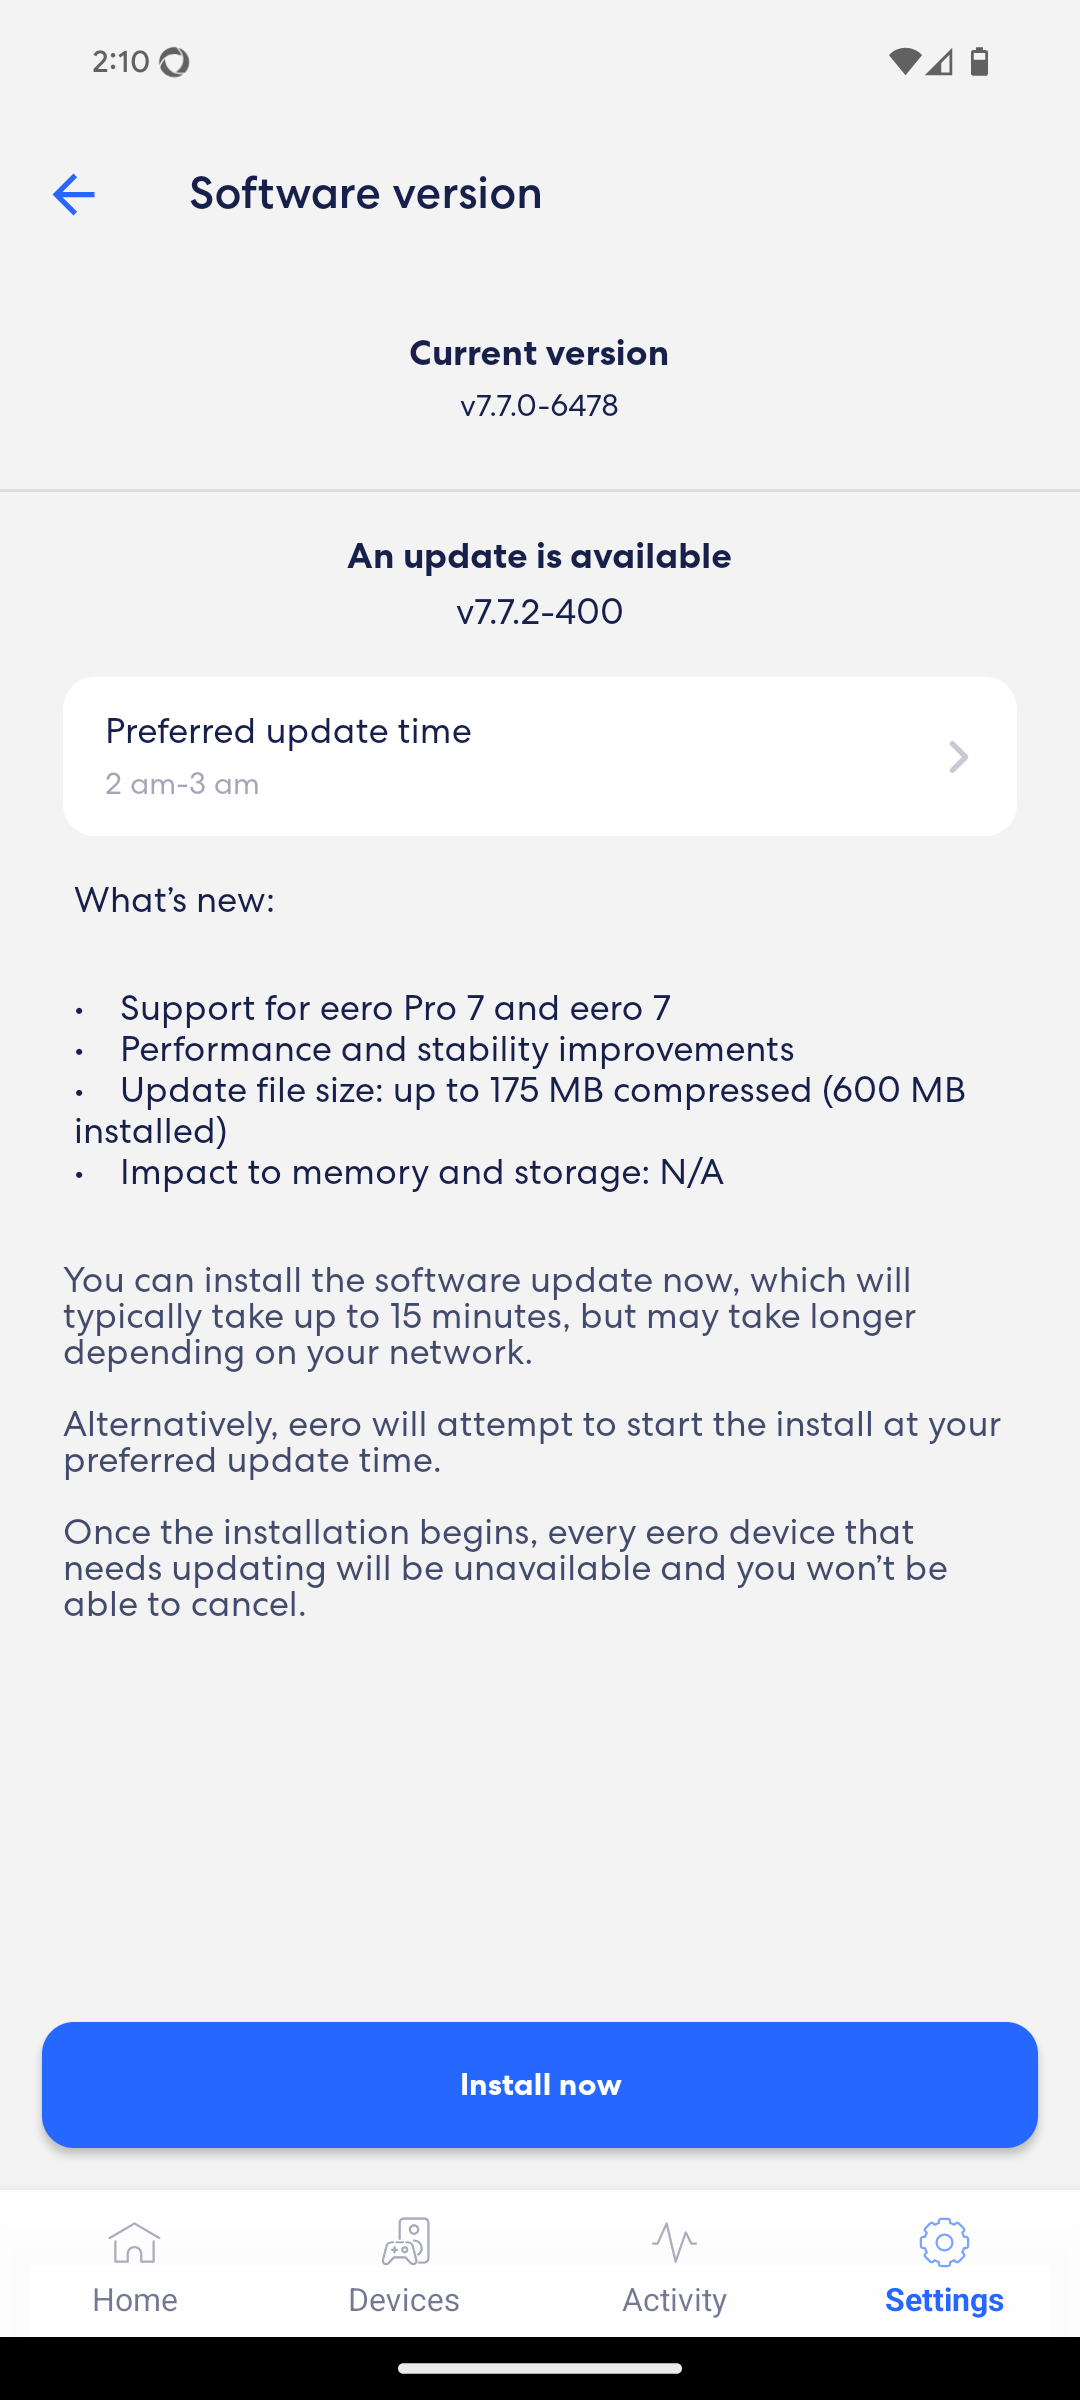
Task: Tap the Devices gamepad icon
Action: coord(405,2242)
